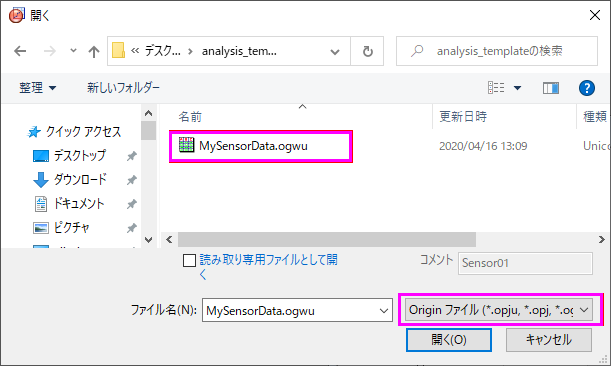Open デスクトップ in navigation pane

click(69, 156)
